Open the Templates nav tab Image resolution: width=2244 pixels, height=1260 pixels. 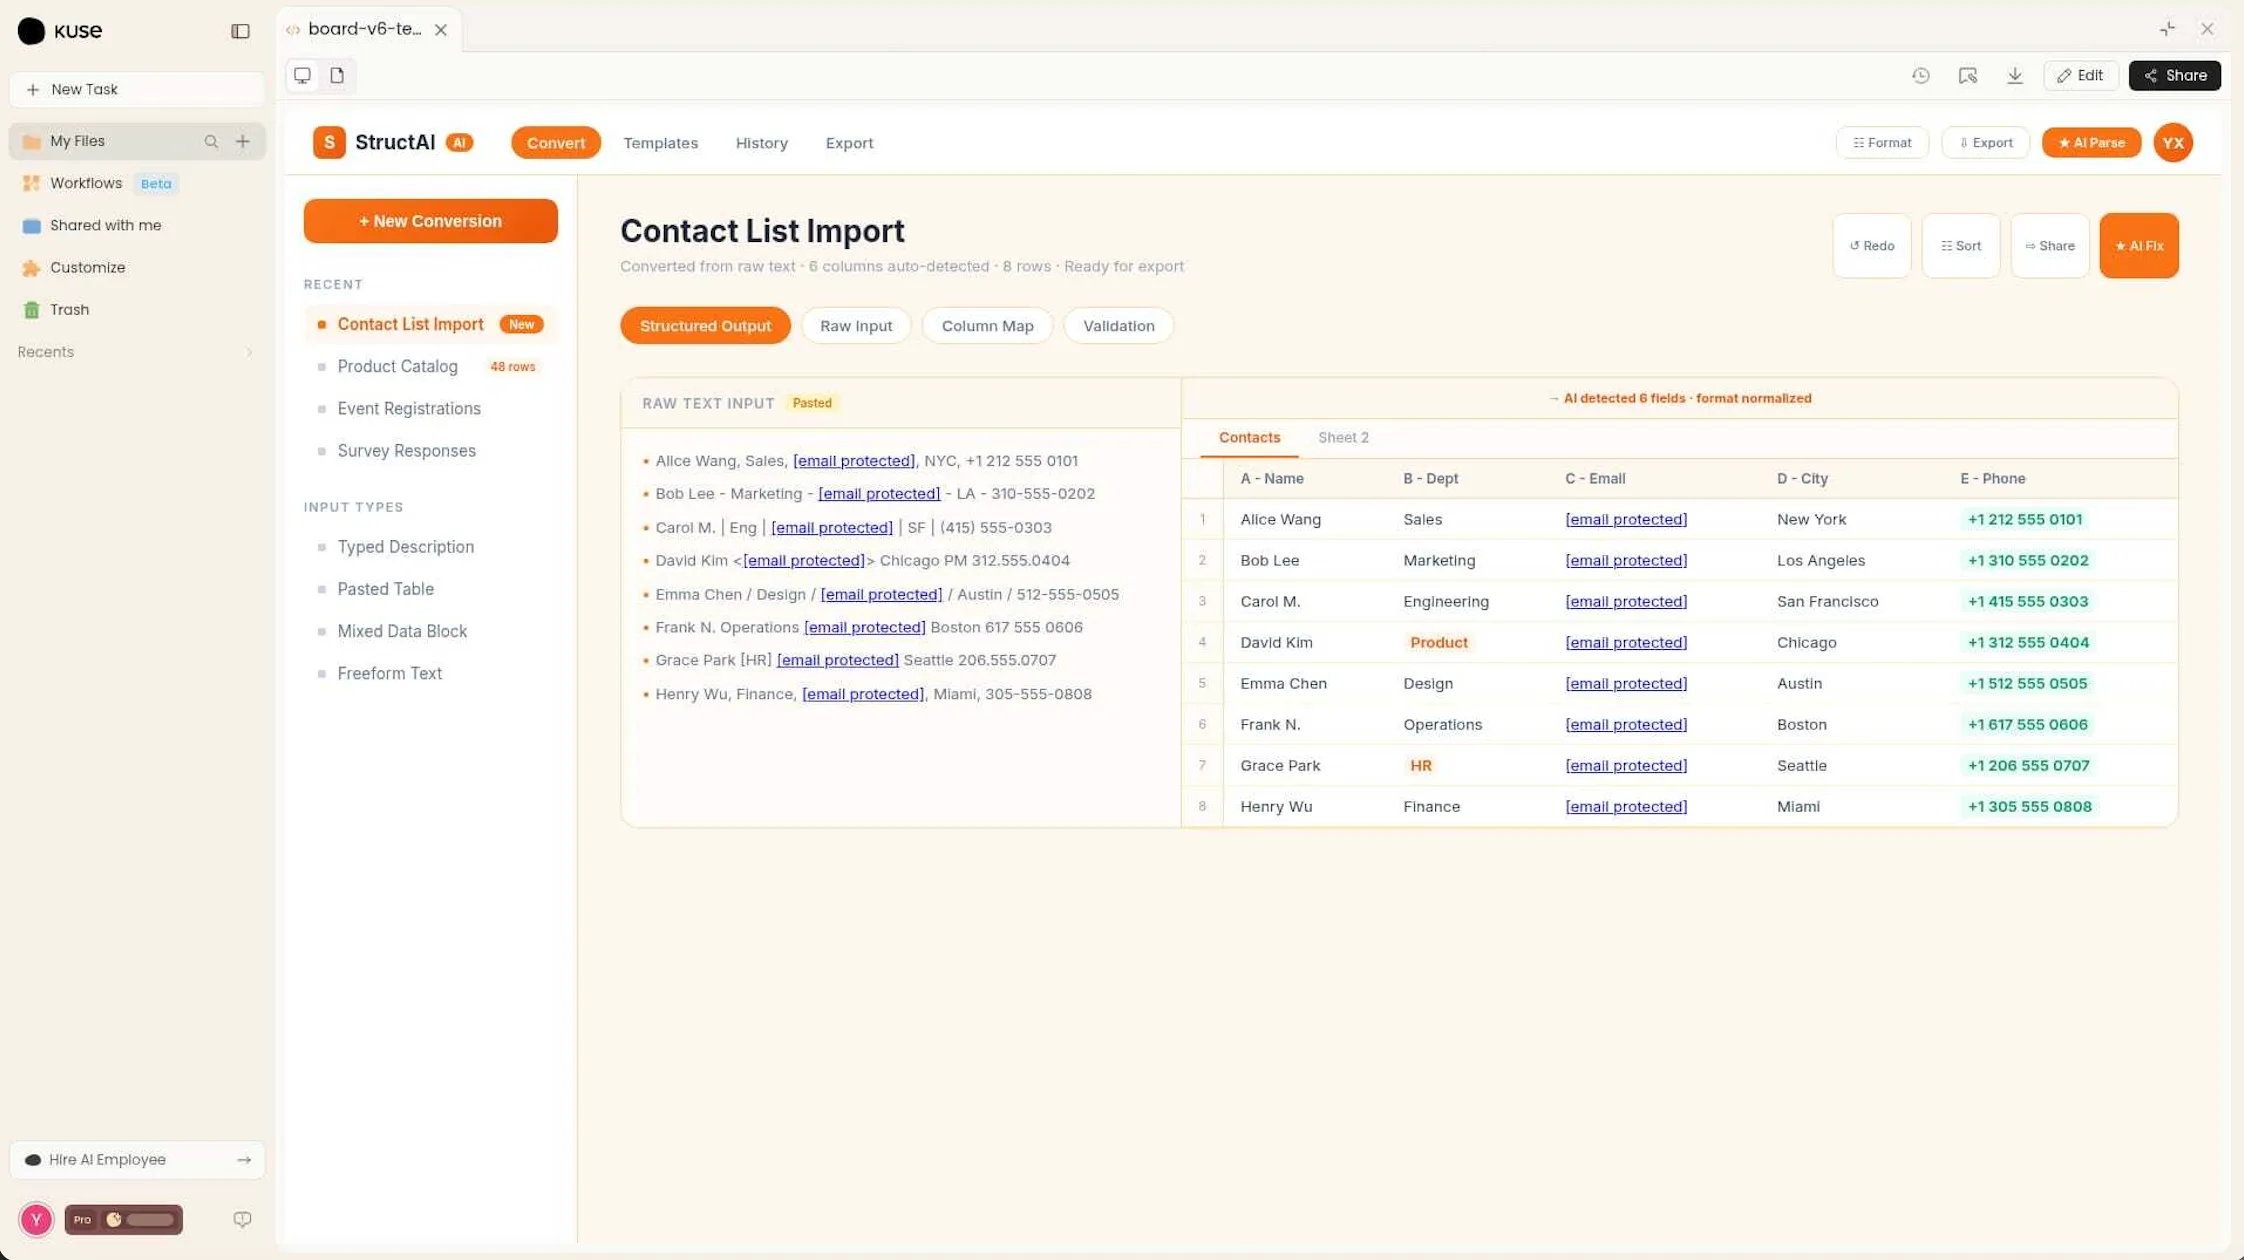click(x=660, y=143)
